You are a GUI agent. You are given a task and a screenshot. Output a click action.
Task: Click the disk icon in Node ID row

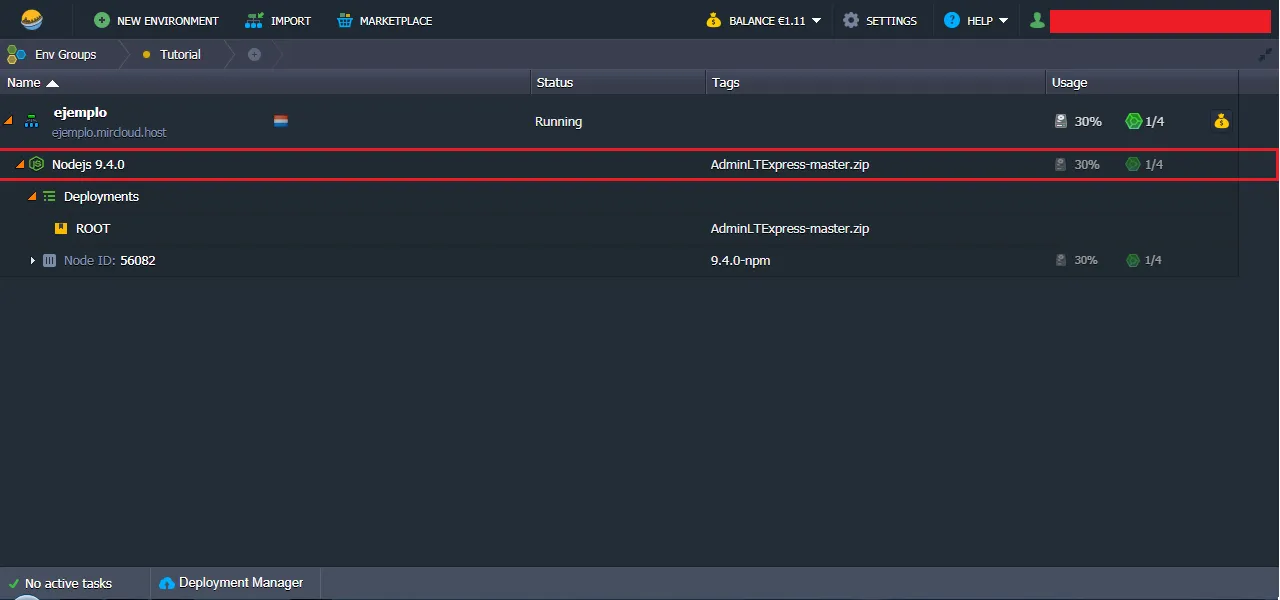[1061, 260]
